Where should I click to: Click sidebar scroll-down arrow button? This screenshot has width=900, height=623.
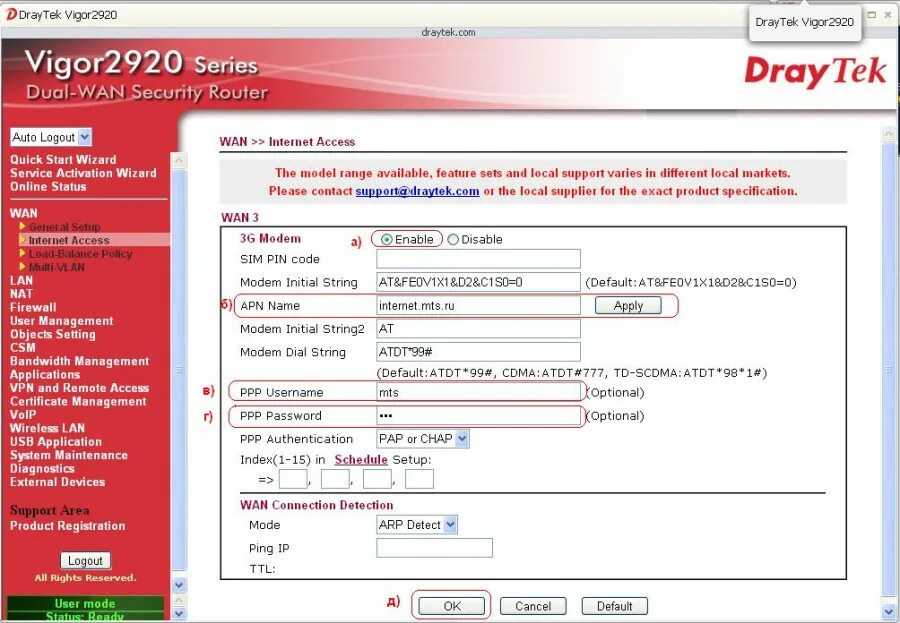(x=179, y=585)
